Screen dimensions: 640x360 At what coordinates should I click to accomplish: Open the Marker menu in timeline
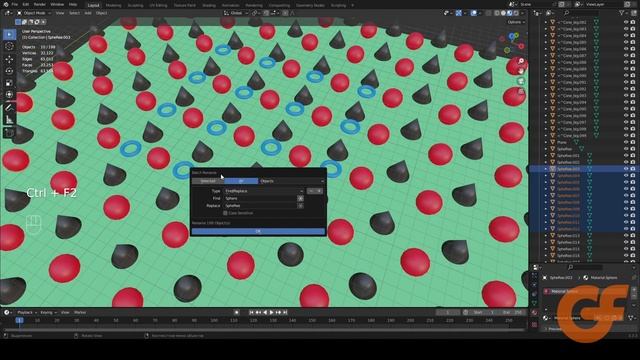[x=80, y=312]
